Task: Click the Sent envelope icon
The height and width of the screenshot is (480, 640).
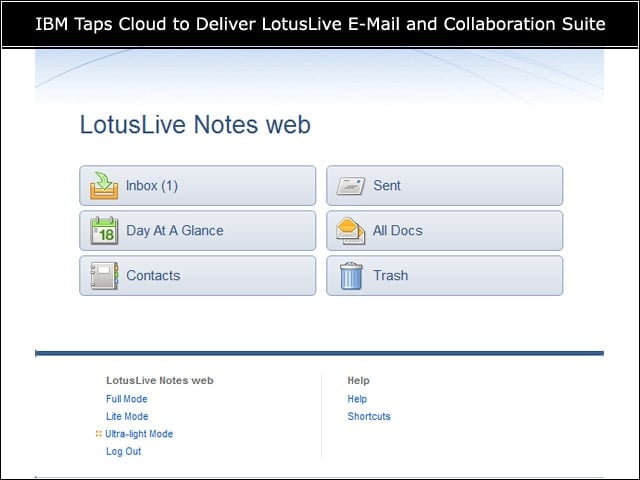Action: point(351,186)
